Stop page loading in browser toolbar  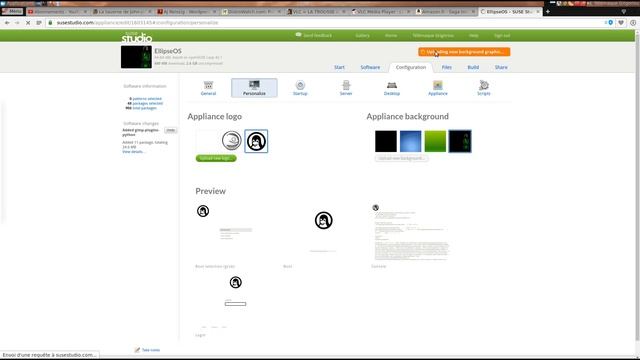(x=28, y=23)
